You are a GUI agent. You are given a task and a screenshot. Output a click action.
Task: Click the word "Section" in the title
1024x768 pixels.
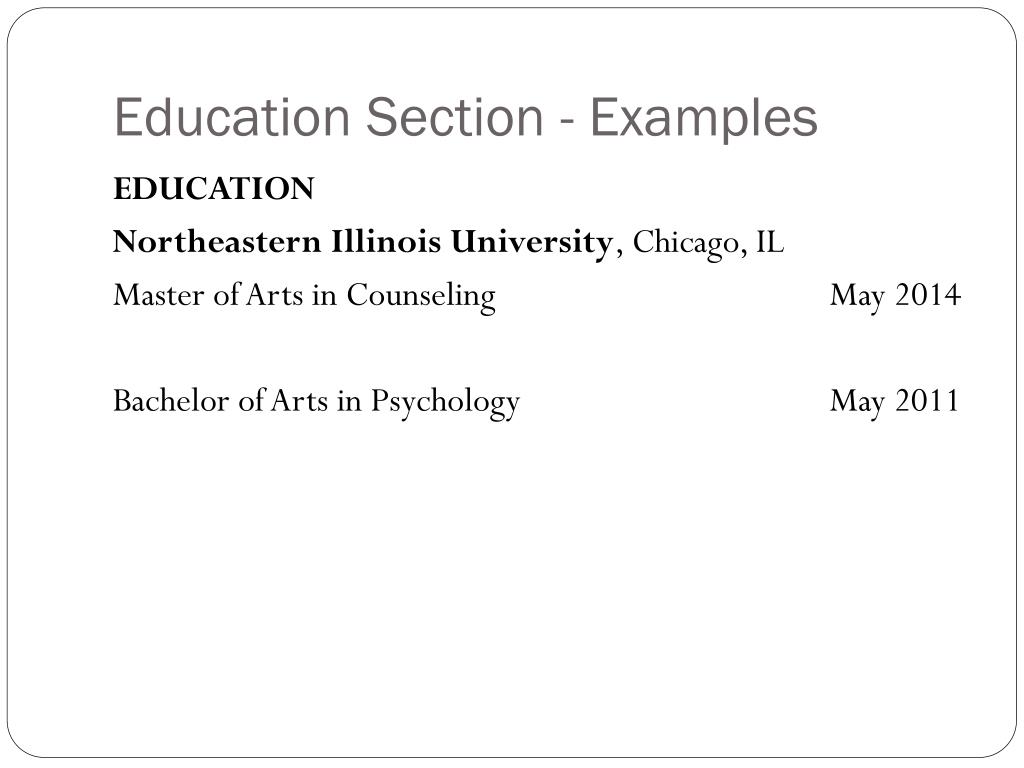(454, 118)
